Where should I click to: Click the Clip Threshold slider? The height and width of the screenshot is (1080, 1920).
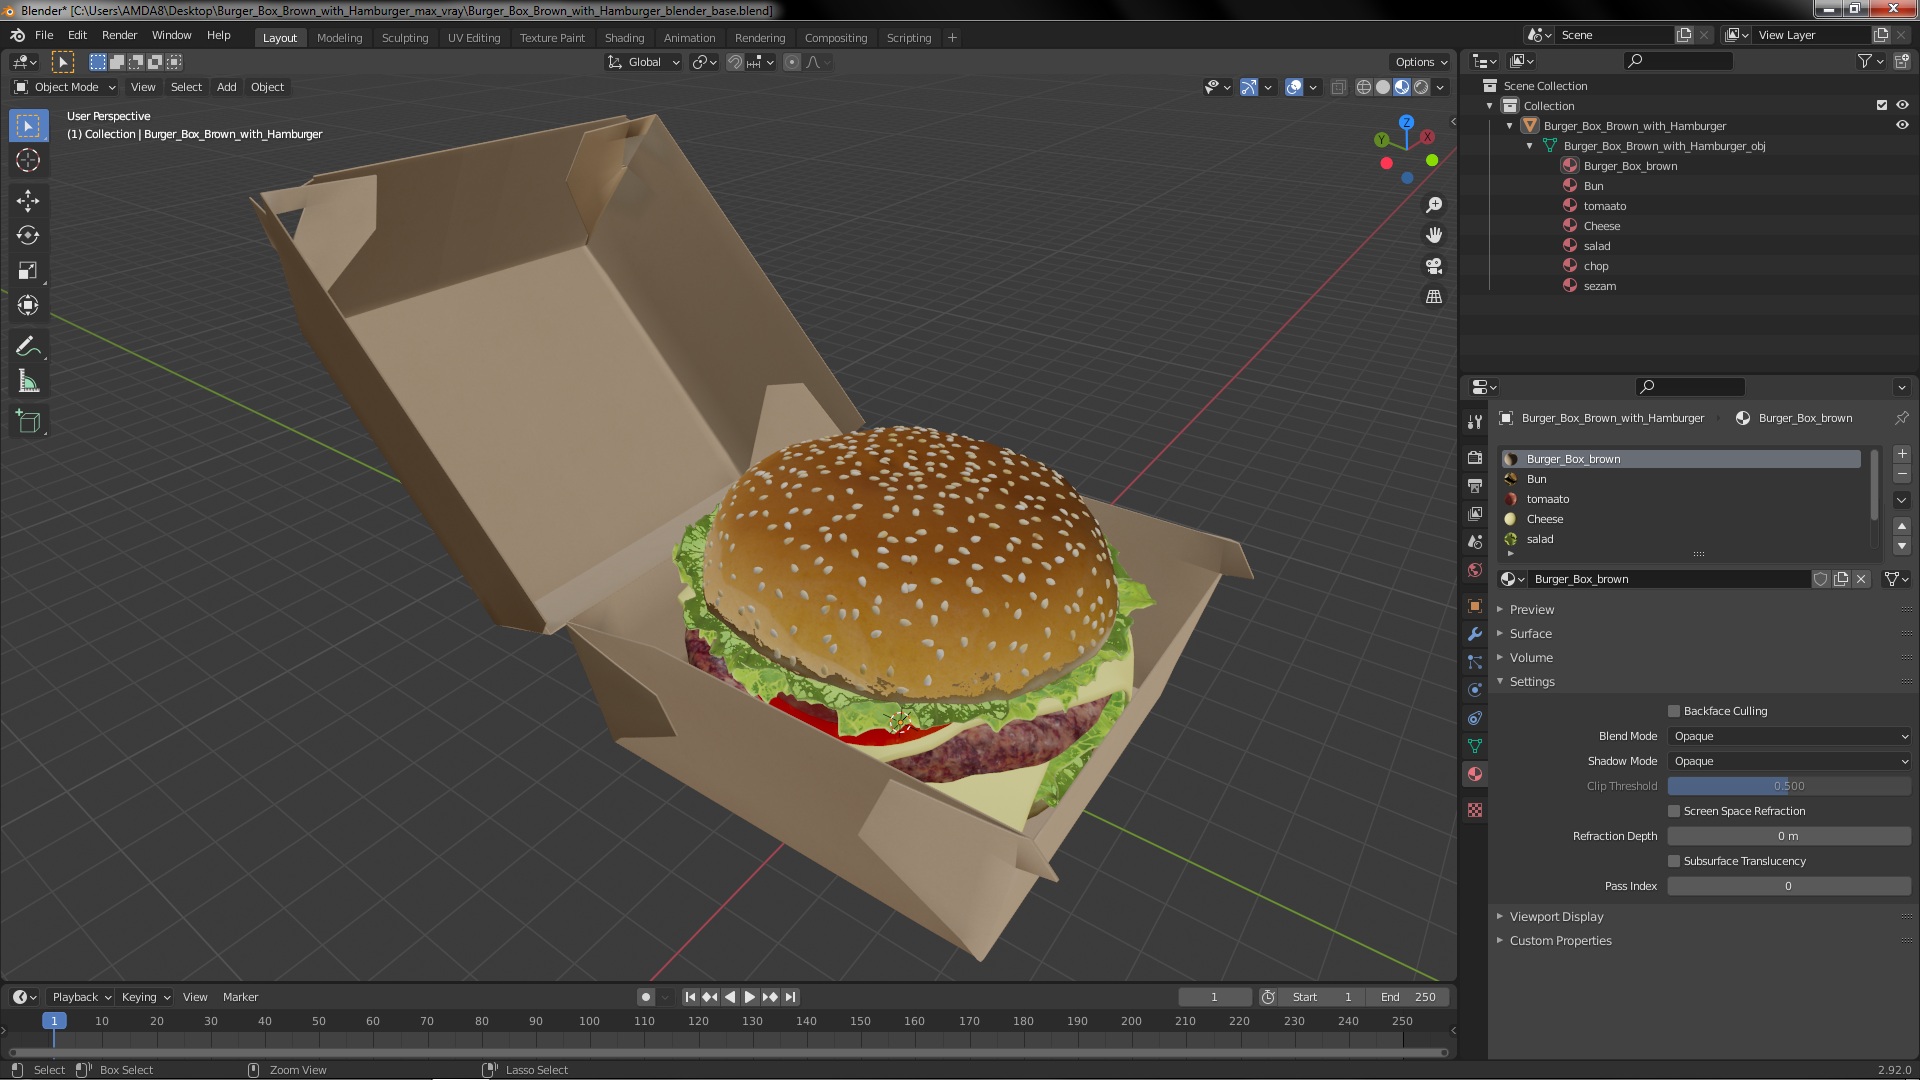[x=1789, y=786]
